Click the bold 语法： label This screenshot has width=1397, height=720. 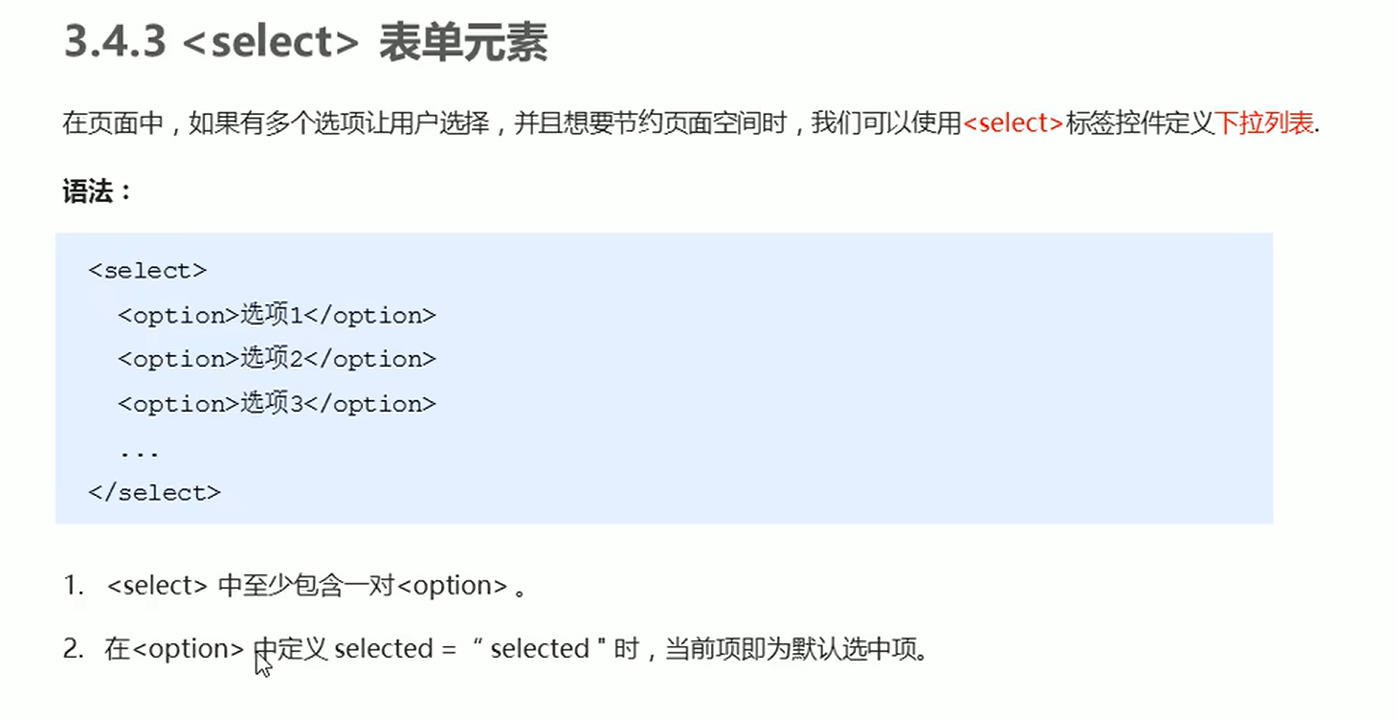tap(98, 192)
